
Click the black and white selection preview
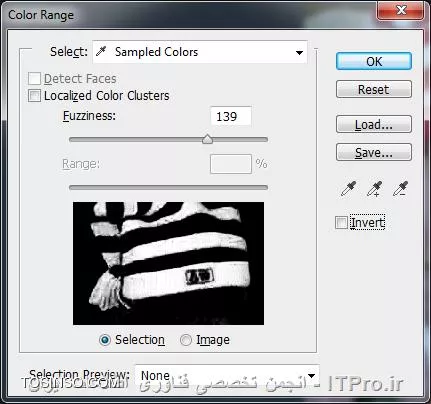[x=168, y=263]
